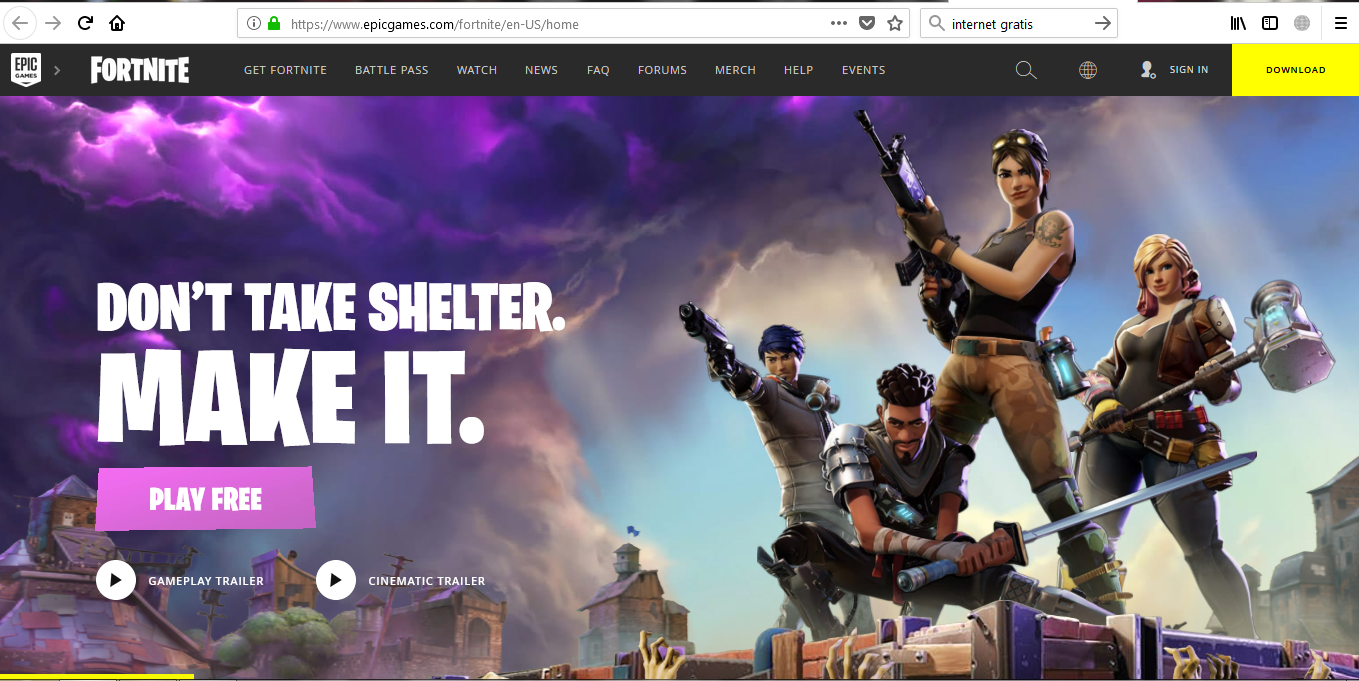Go to the Events page
The width and height of the screenshot is (1359, 681).
(x=863, y=70)
